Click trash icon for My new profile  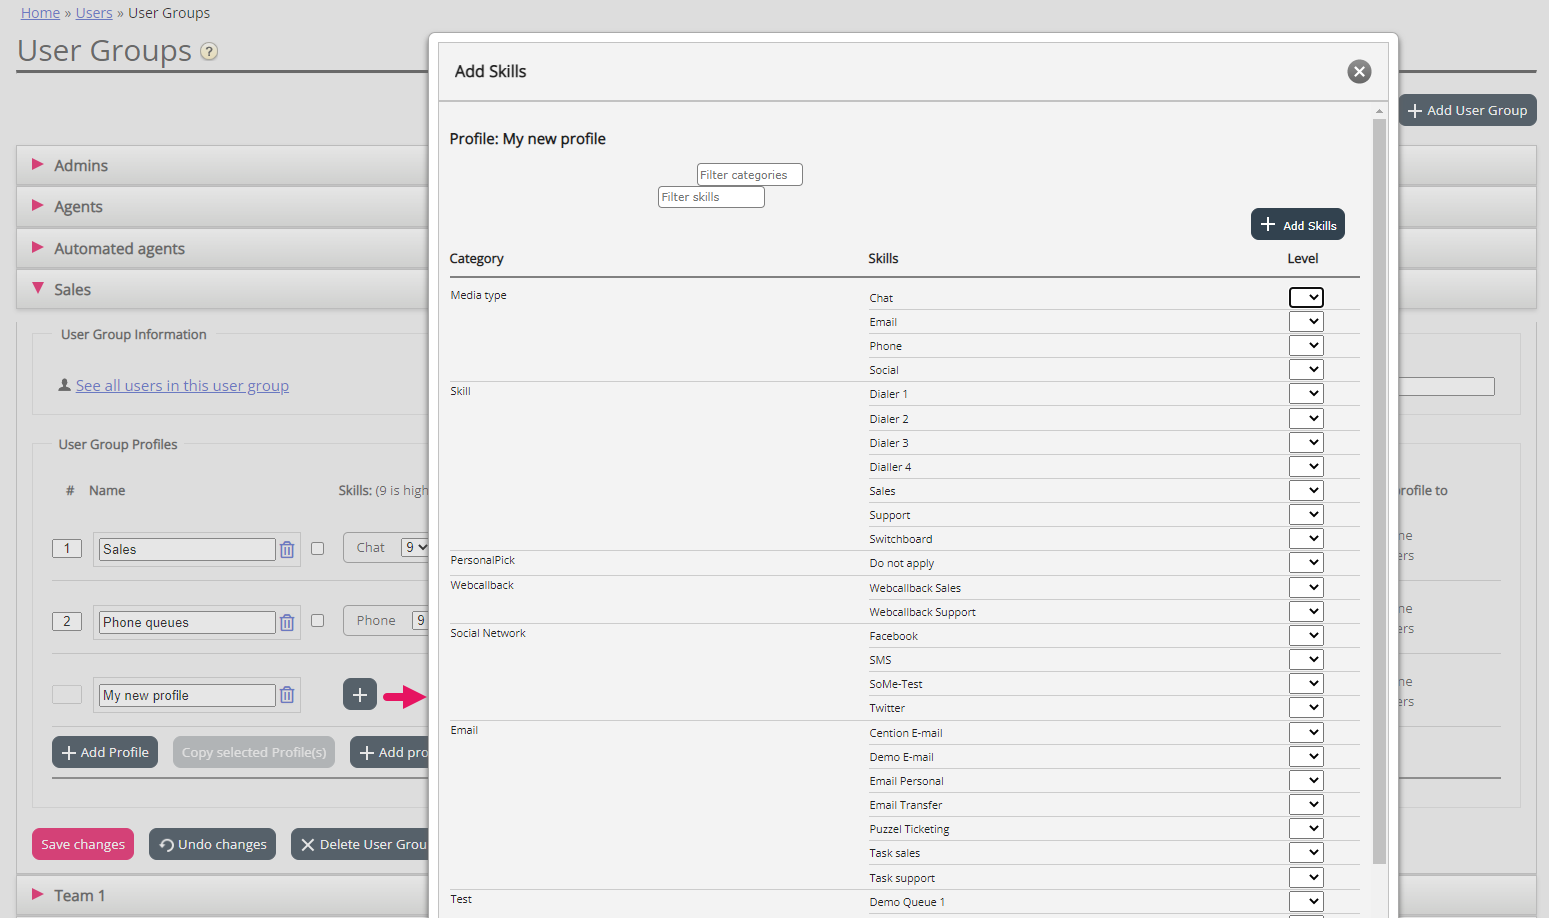287,695
